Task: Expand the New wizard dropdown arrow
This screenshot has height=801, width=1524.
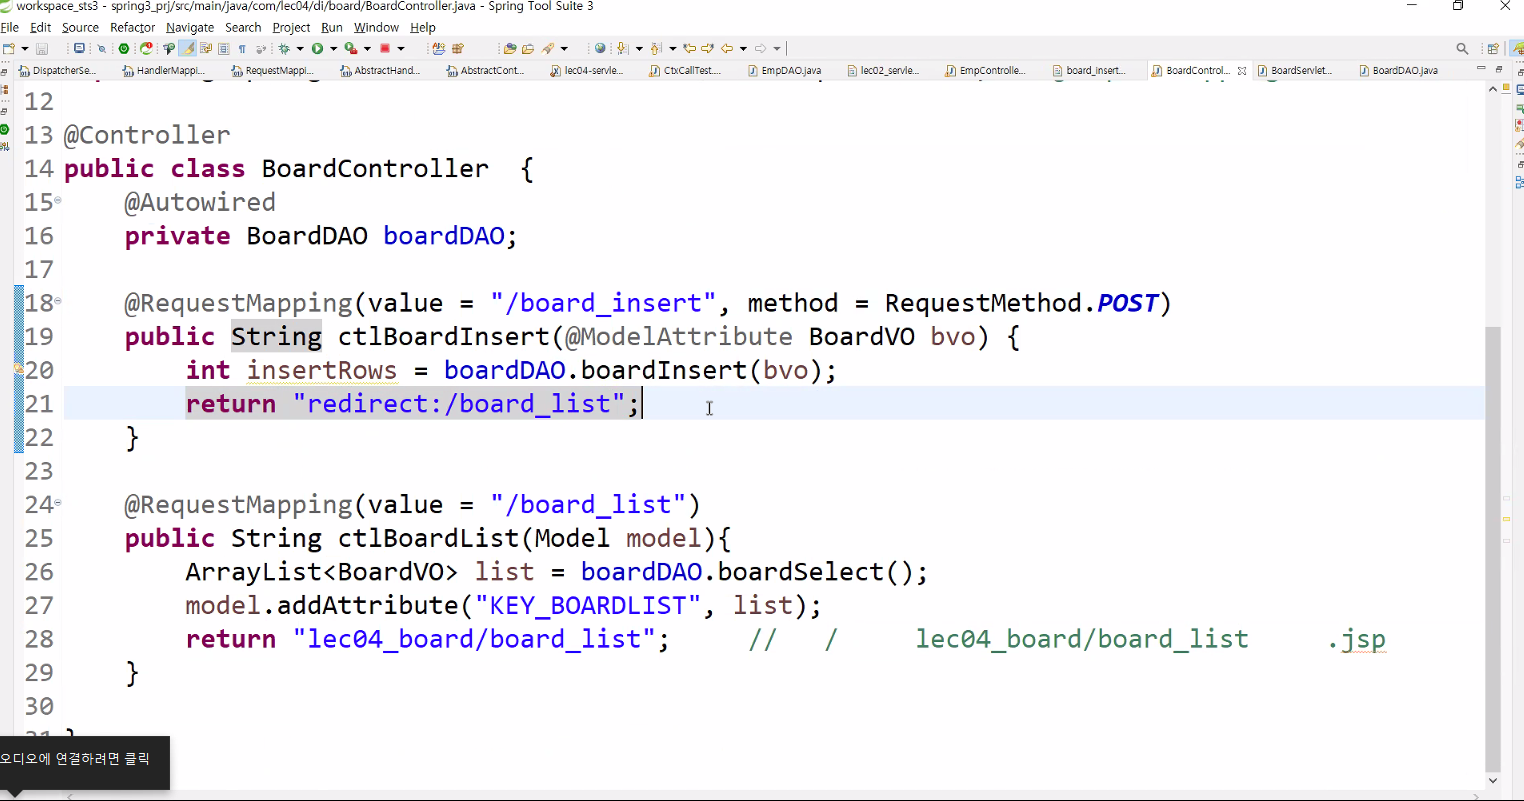Action: click(25, 48)
